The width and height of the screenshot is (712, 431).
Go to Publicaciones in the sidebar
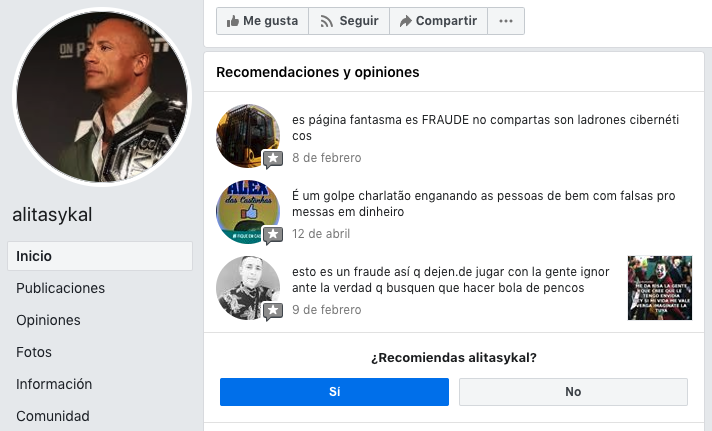pos(60,288)
